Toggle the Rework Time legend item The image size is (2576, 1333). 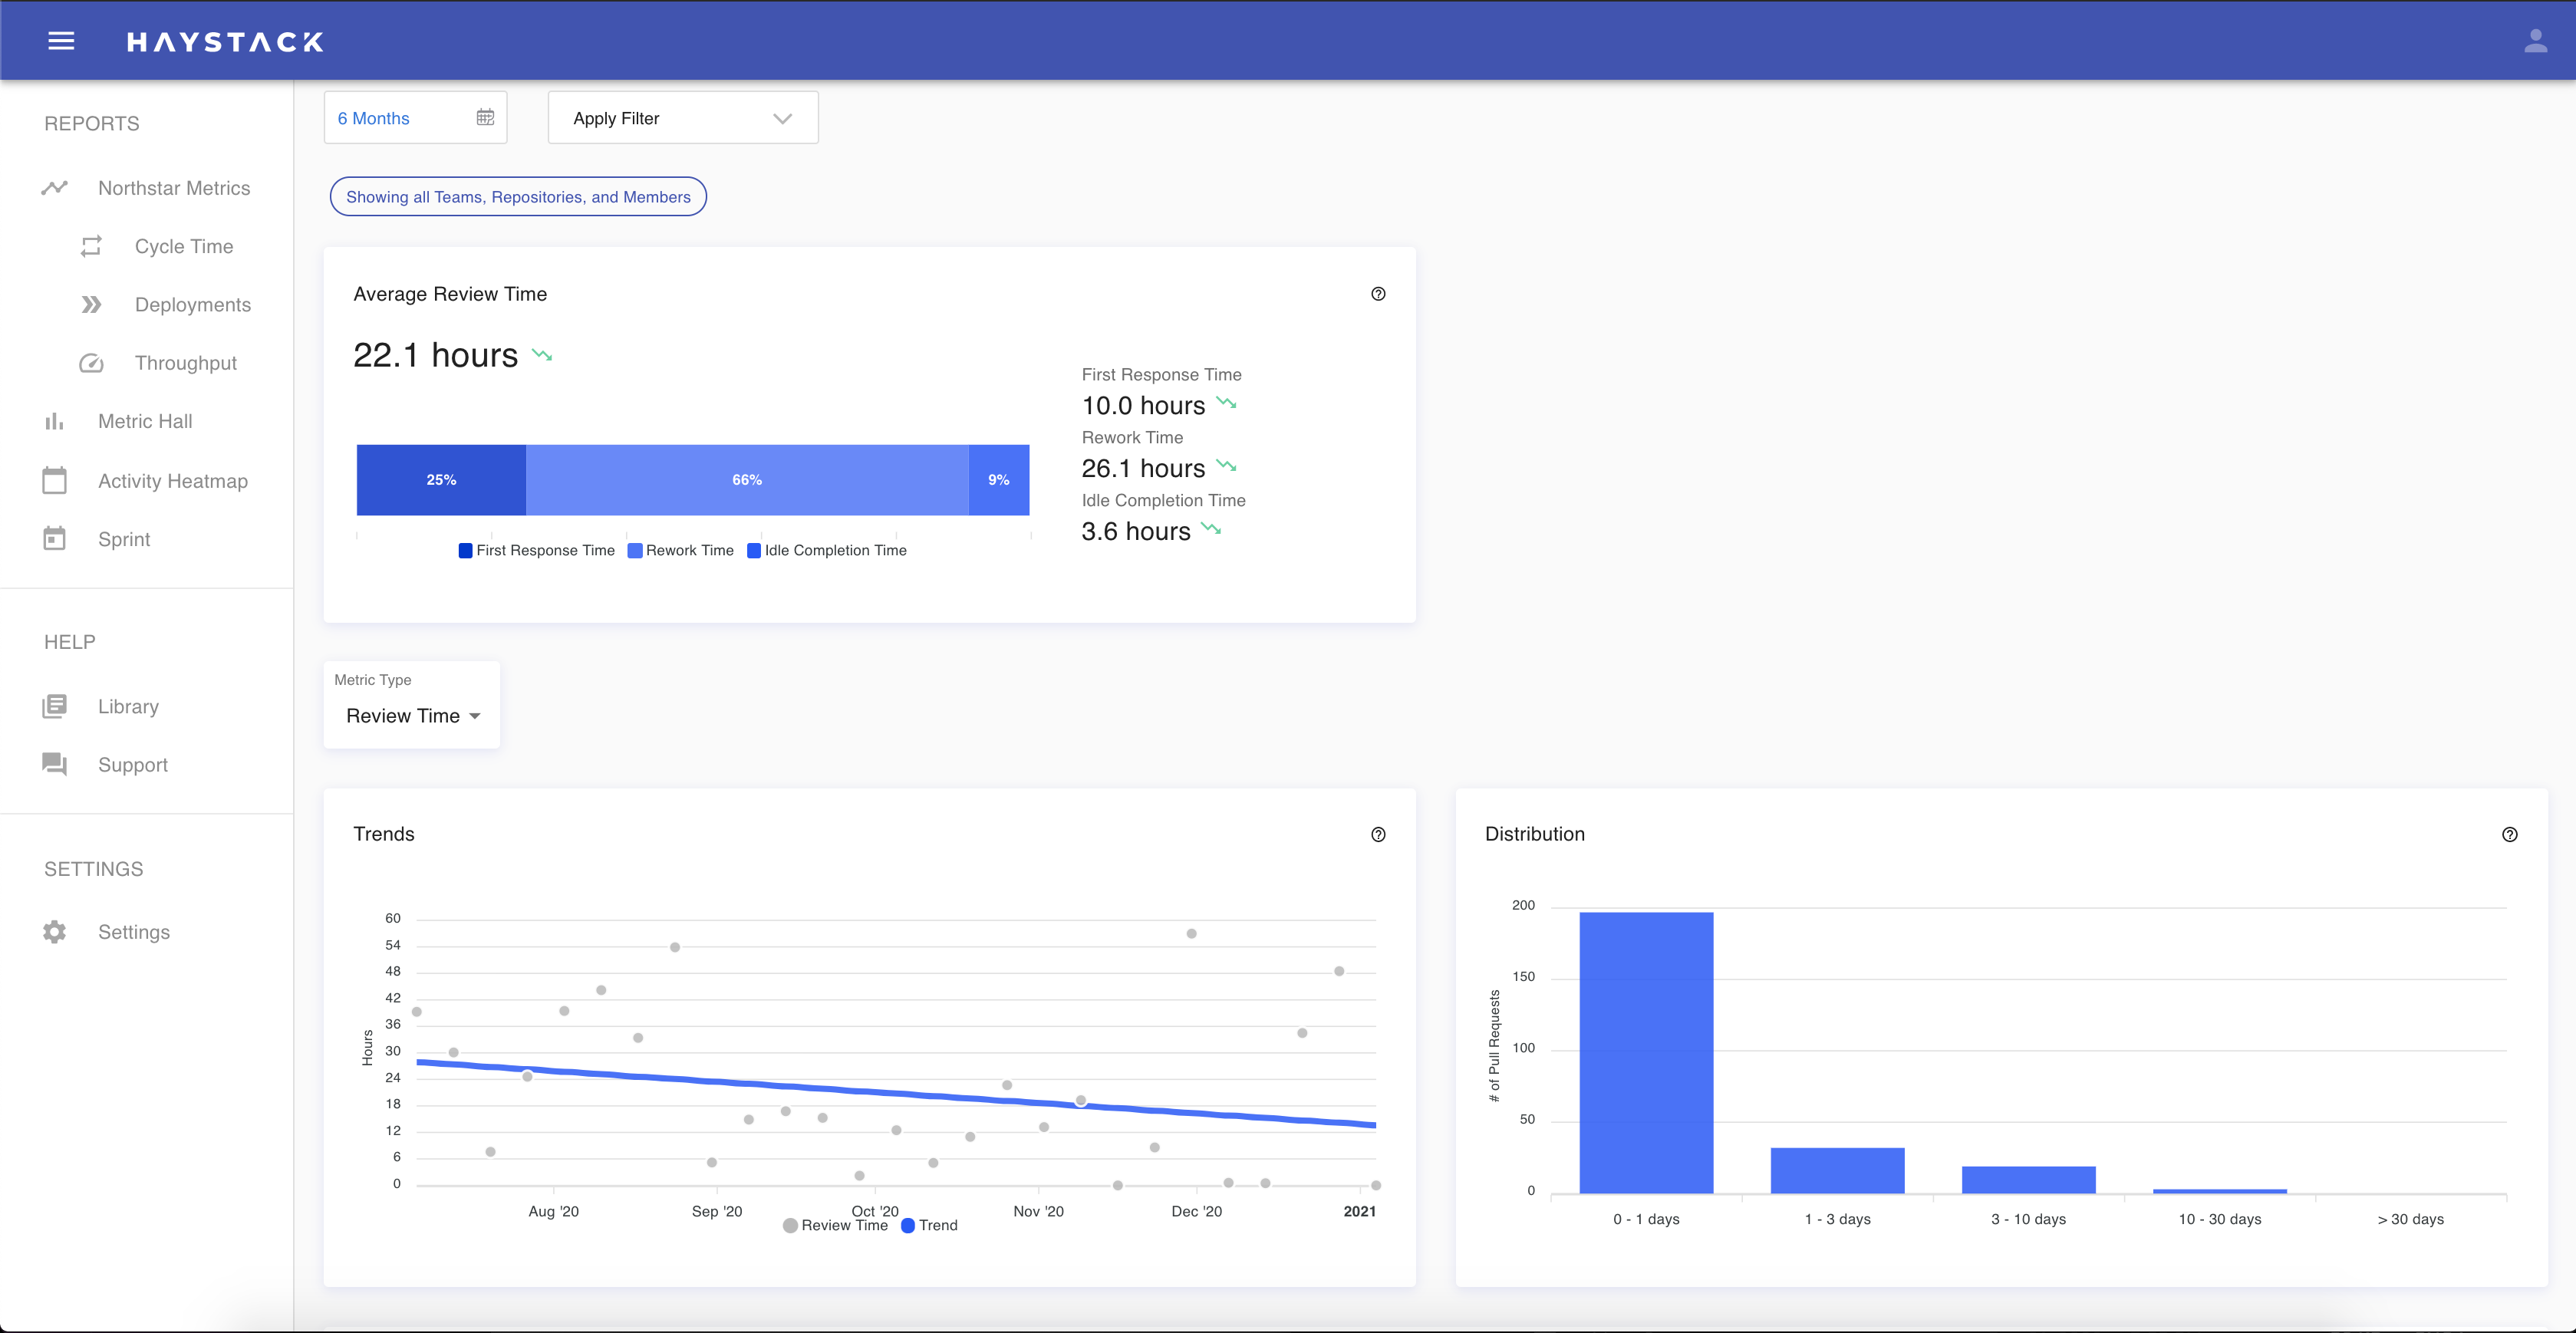pos(680,550)
